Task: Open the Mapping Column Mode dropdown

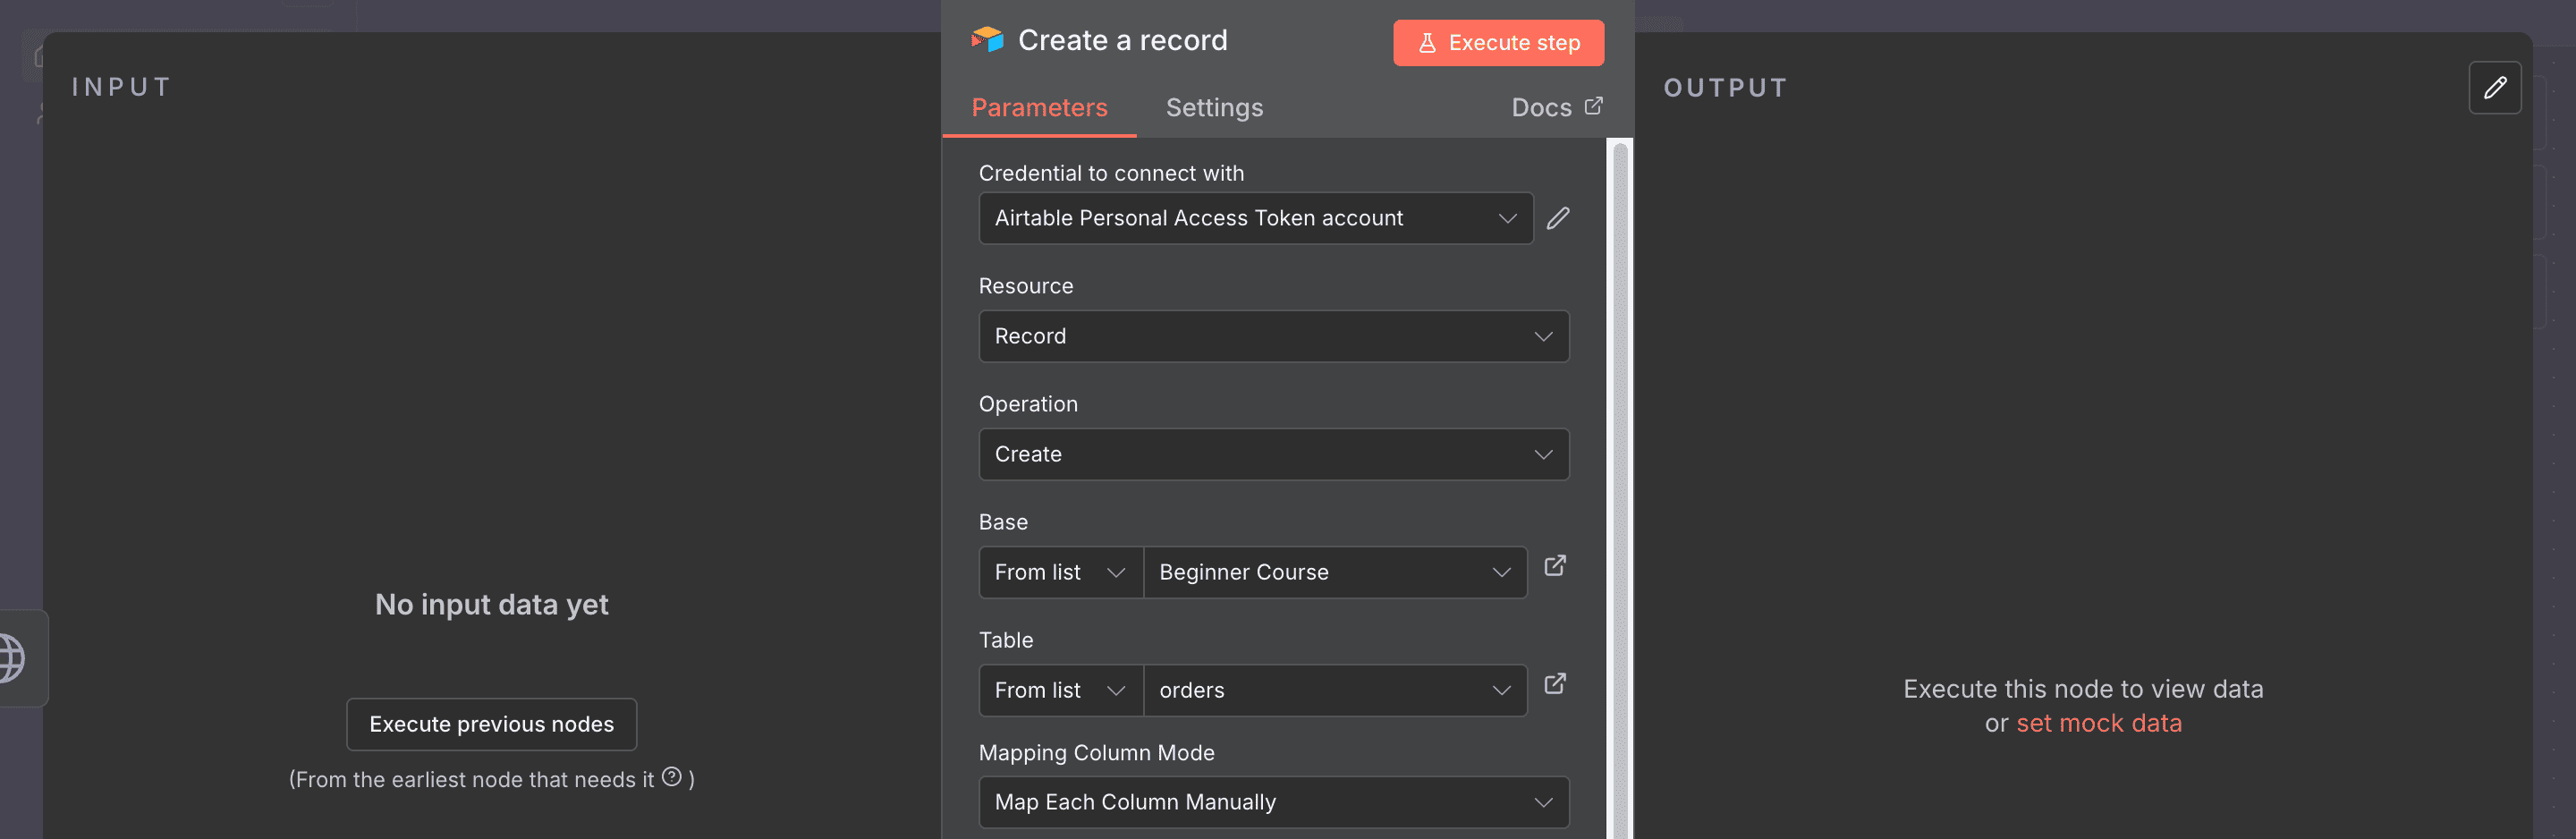Action: (x=1273, y=802)
